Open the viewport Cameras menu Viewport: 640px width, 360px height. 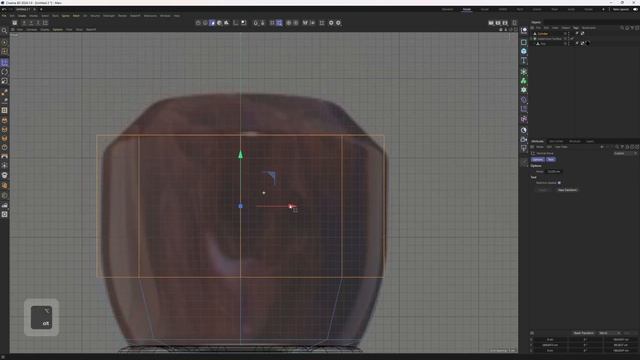[31, 30]
